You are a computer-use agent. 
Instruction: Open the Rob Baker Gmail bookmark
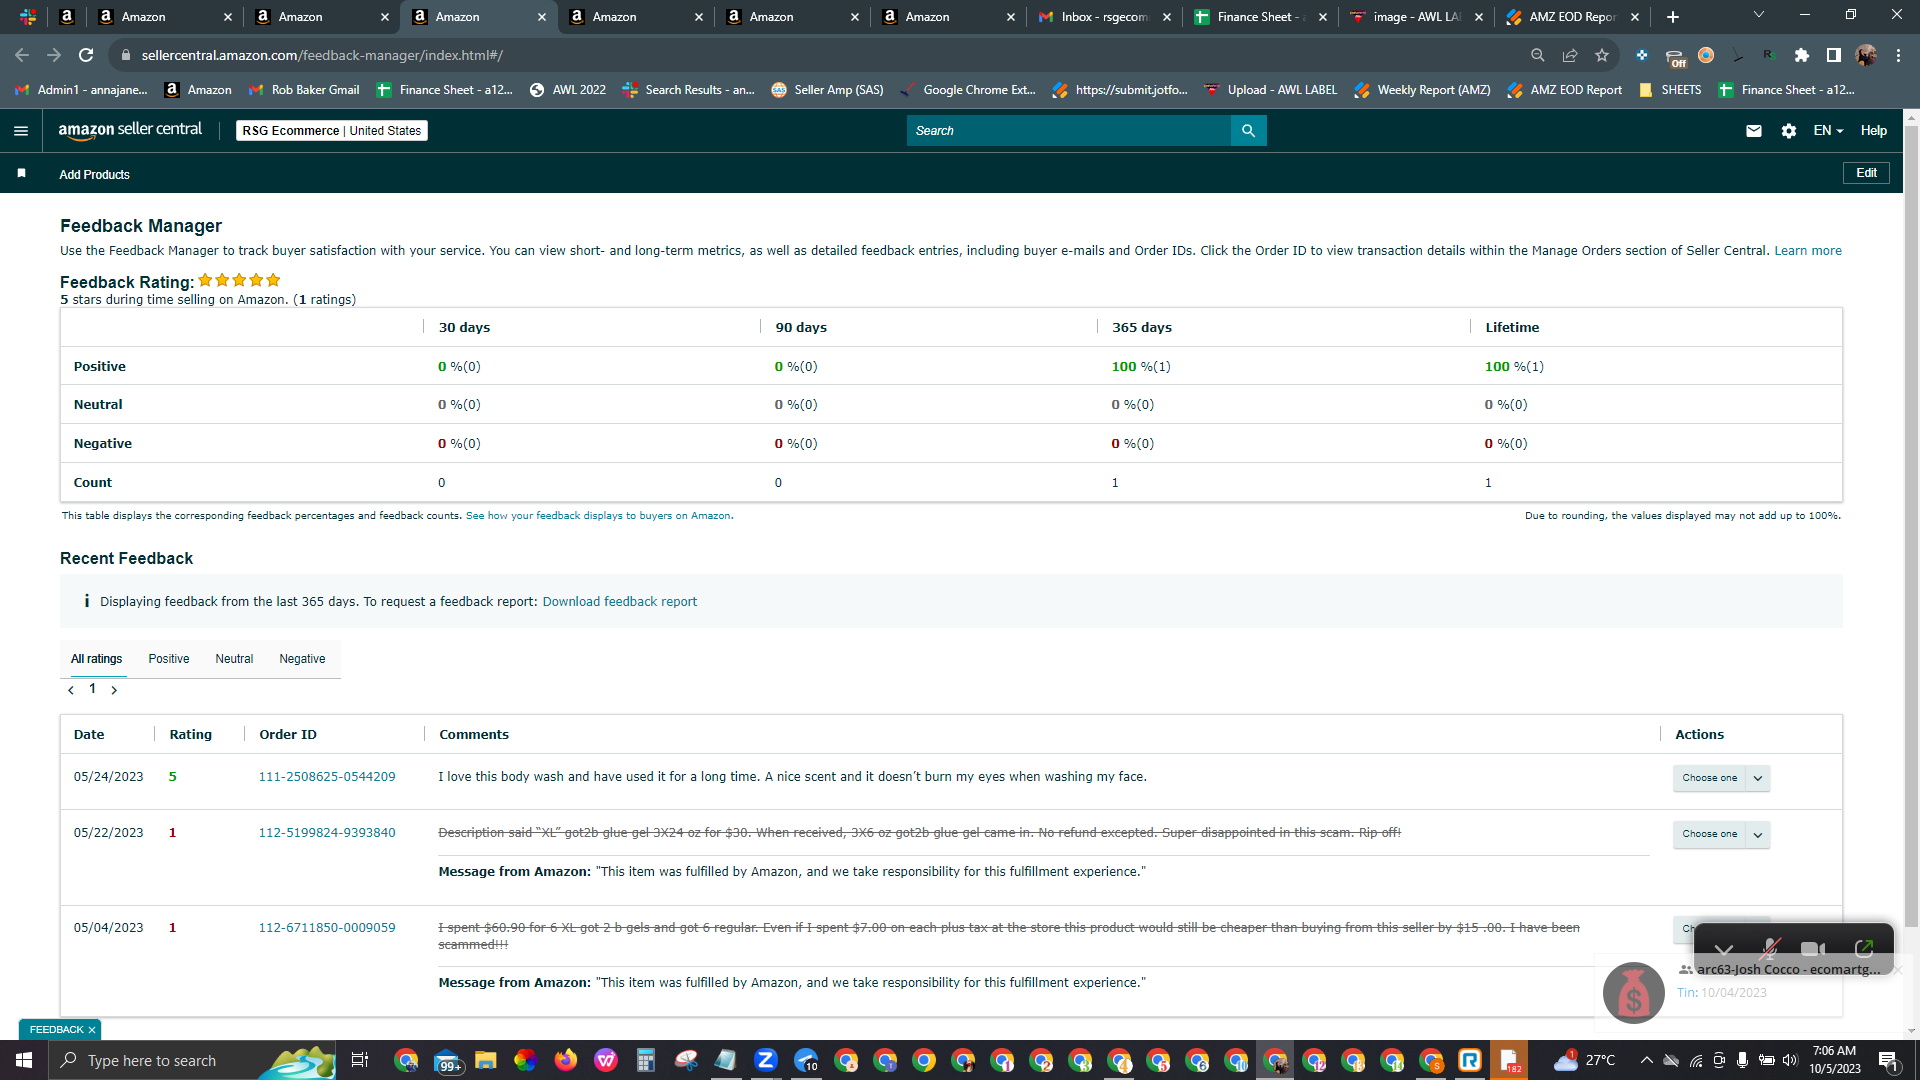(303, 90)
